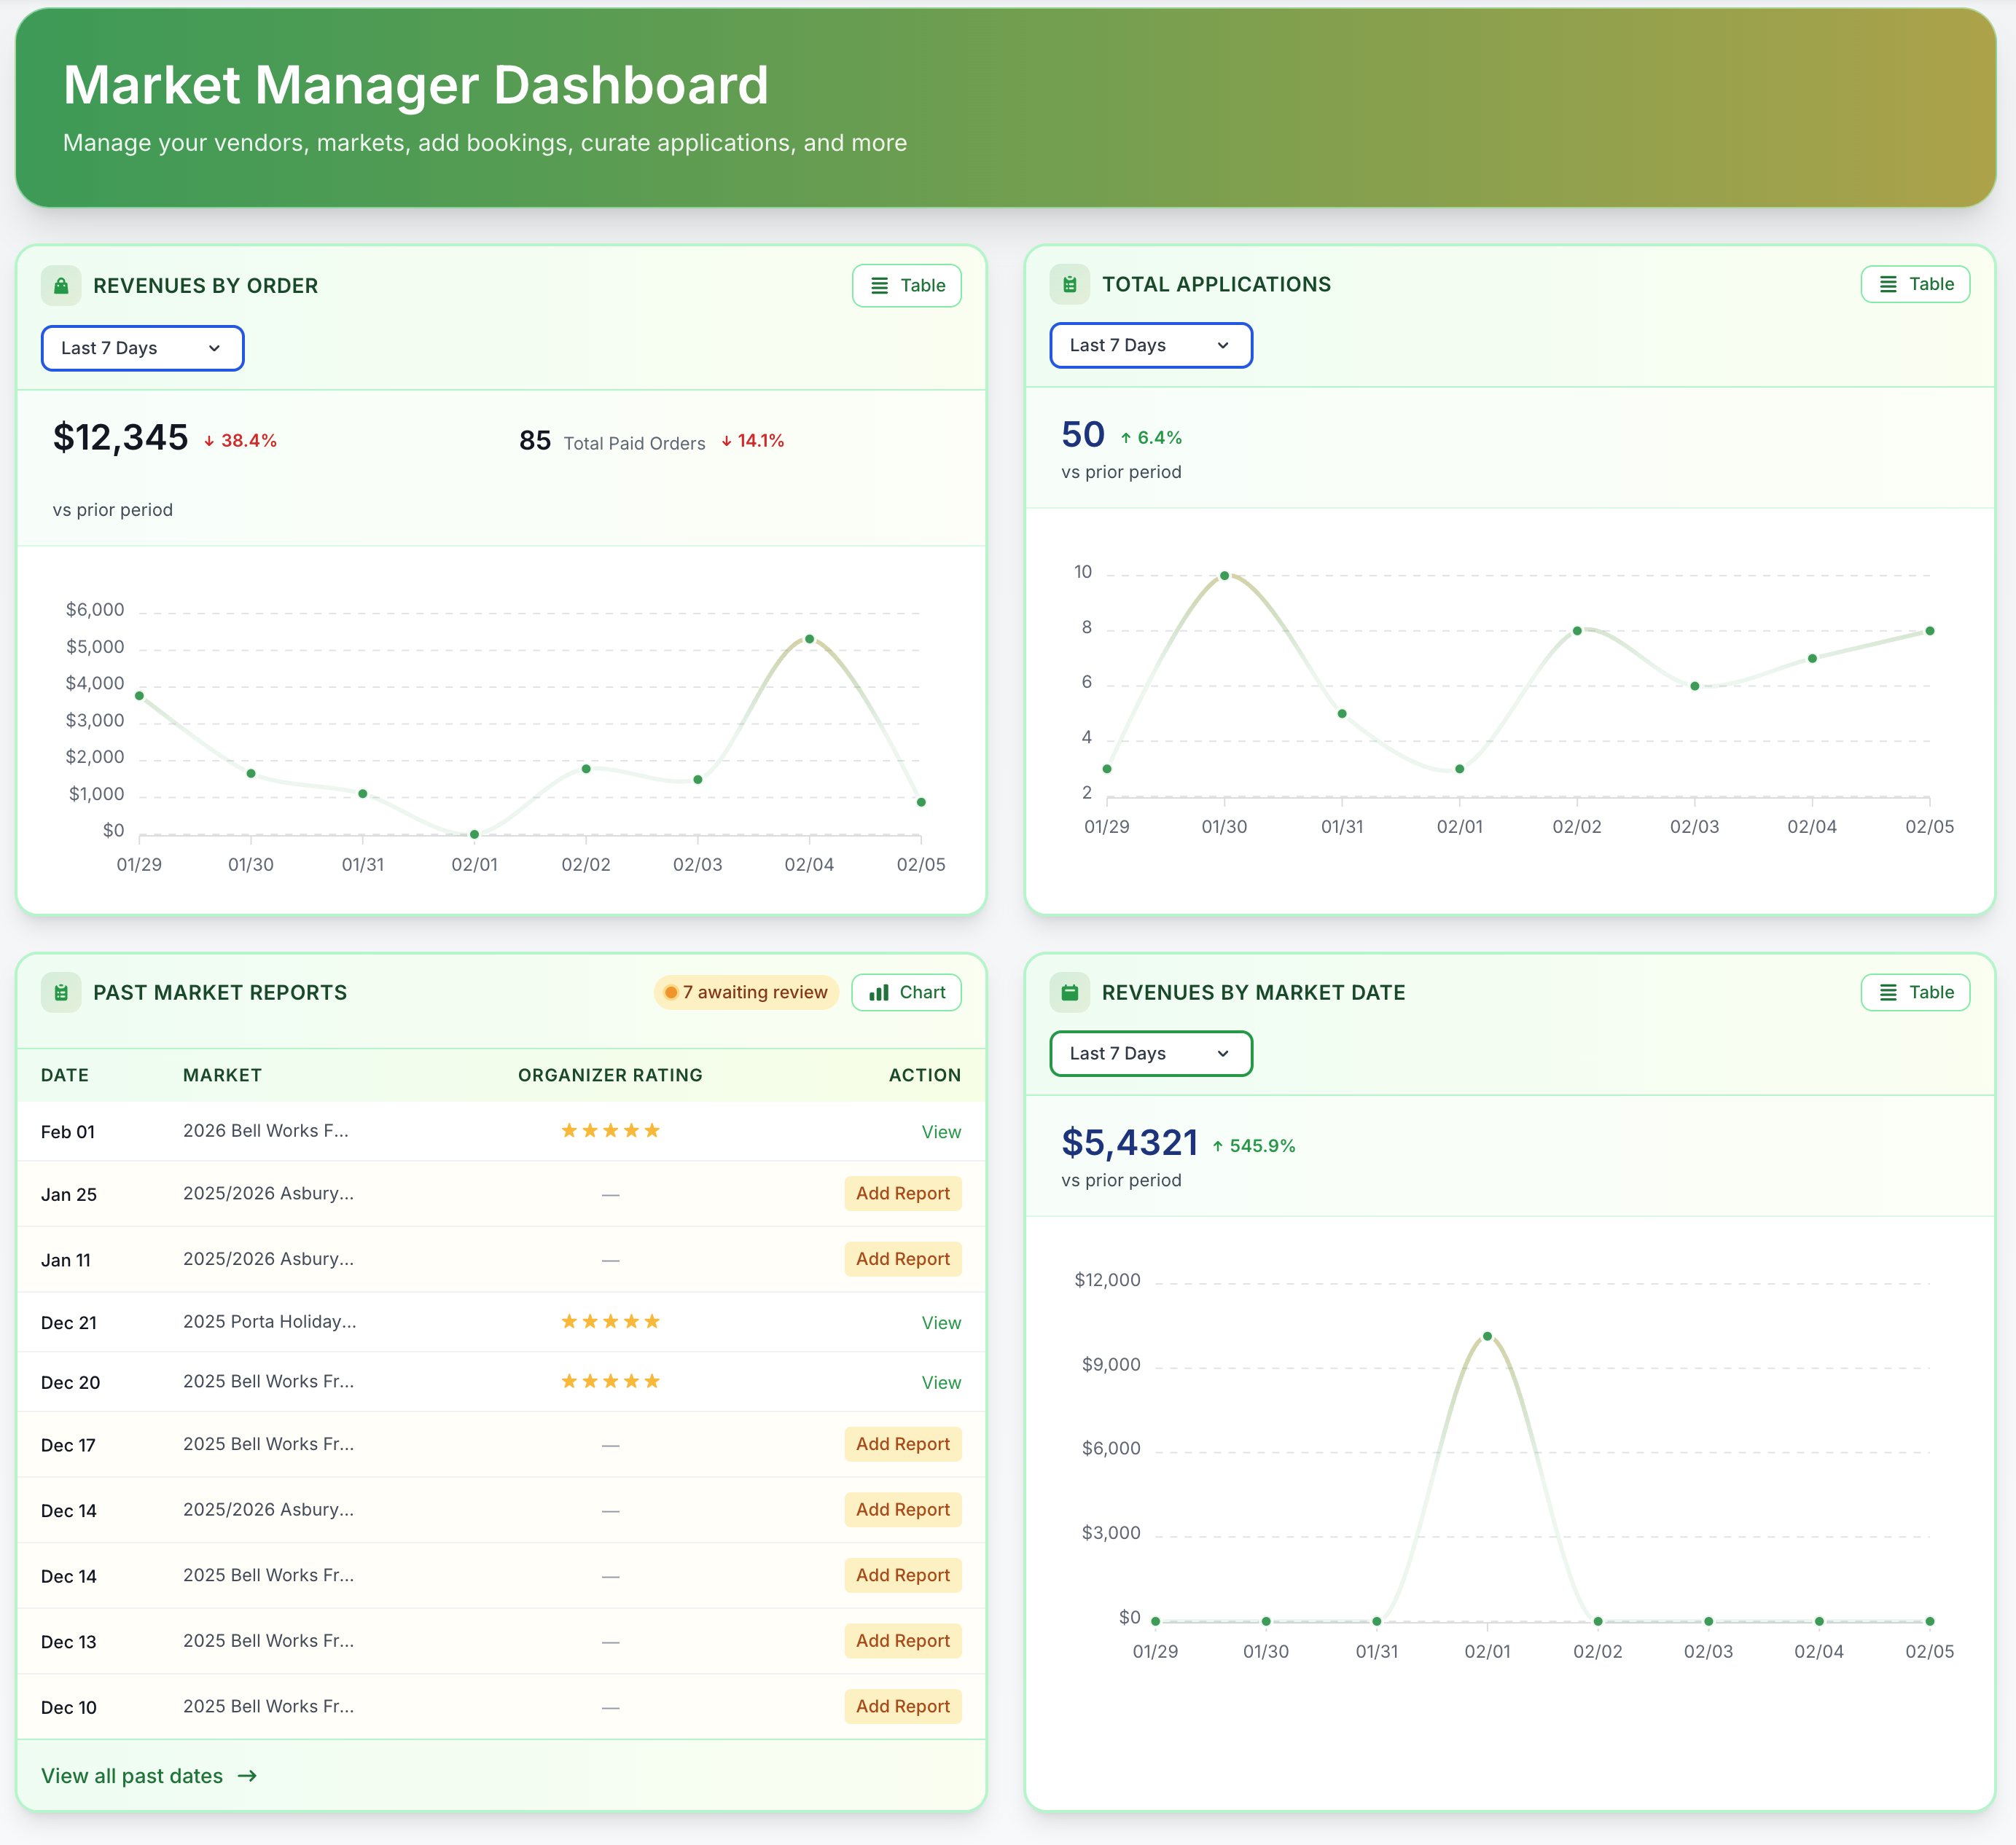The image size is (2016, 1845).
Task: Click the calendar icon next to Past Market Reports
Action: [x=60, y=992]
